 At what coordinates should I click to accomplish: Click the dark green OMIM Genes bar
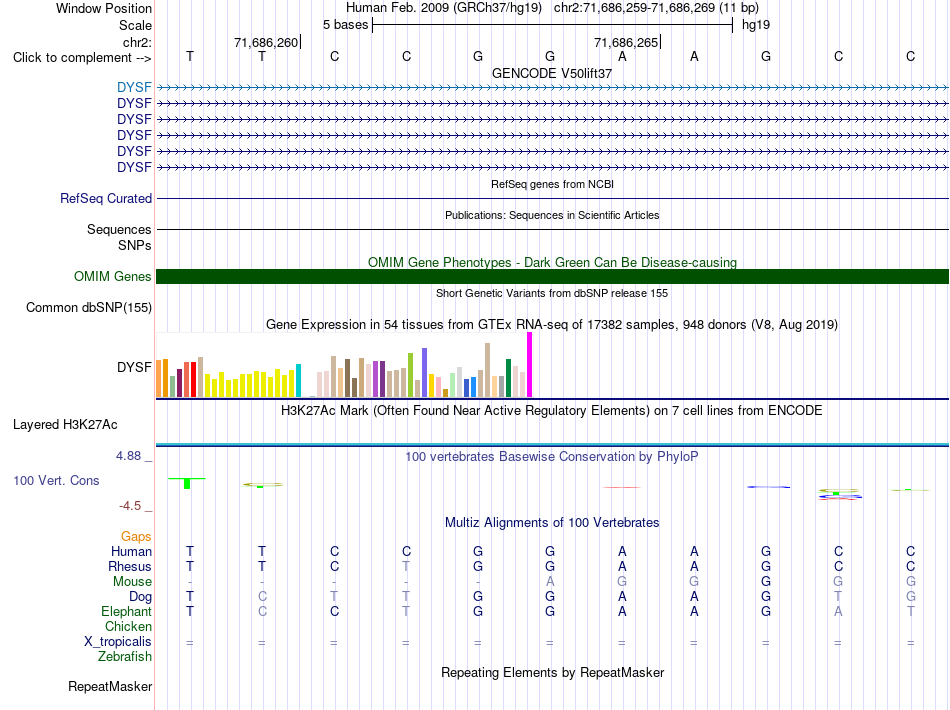pyautogui.click(x=552, y=276)
